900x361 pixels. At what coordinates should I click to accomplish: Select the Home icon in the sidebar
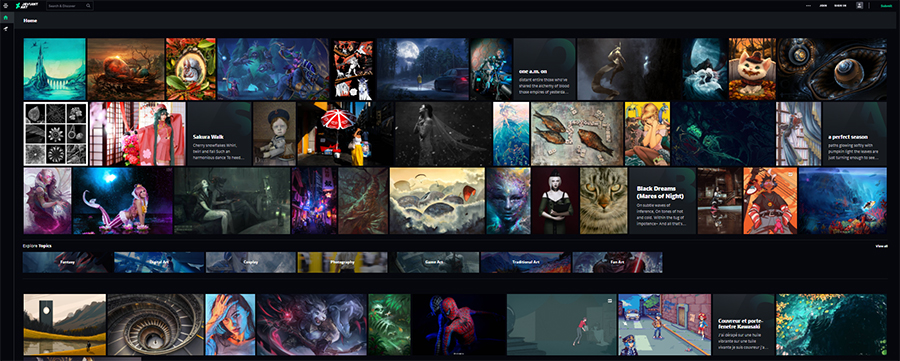(x=6, y=18)
